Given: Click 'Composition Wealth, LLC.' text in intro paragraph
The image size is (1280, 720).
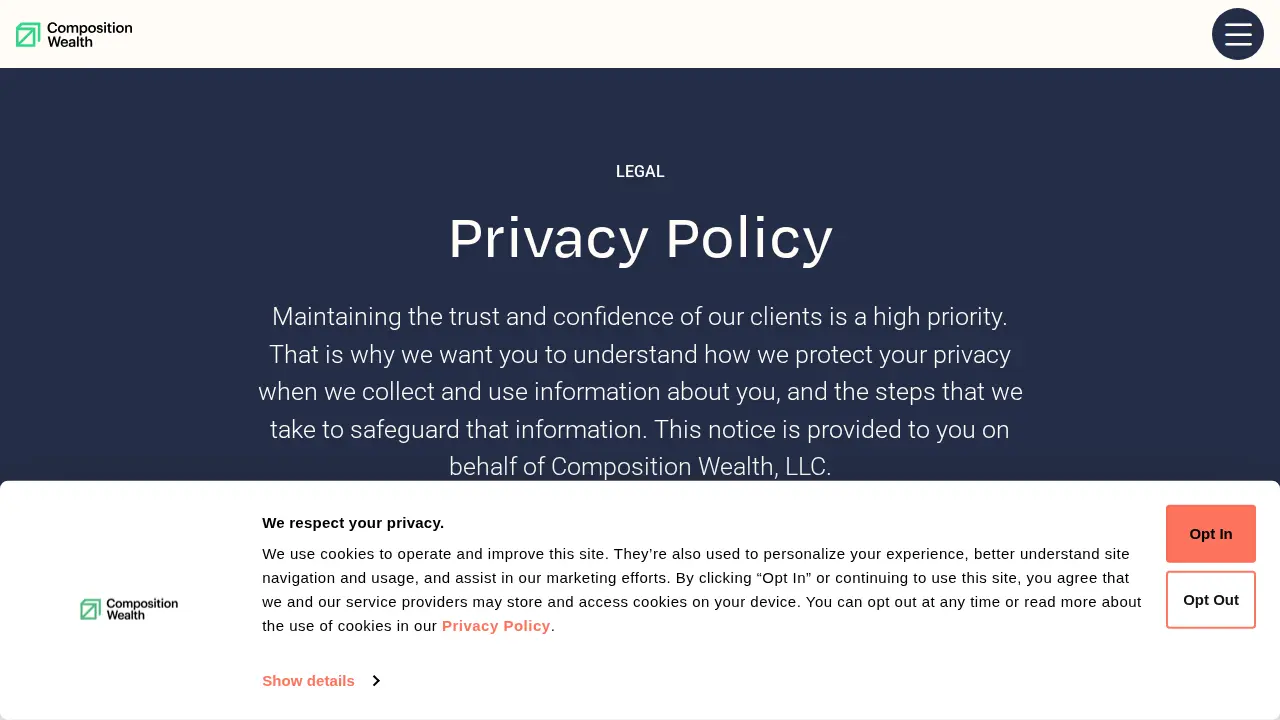Looking at the screenshot, I should 691,467.
